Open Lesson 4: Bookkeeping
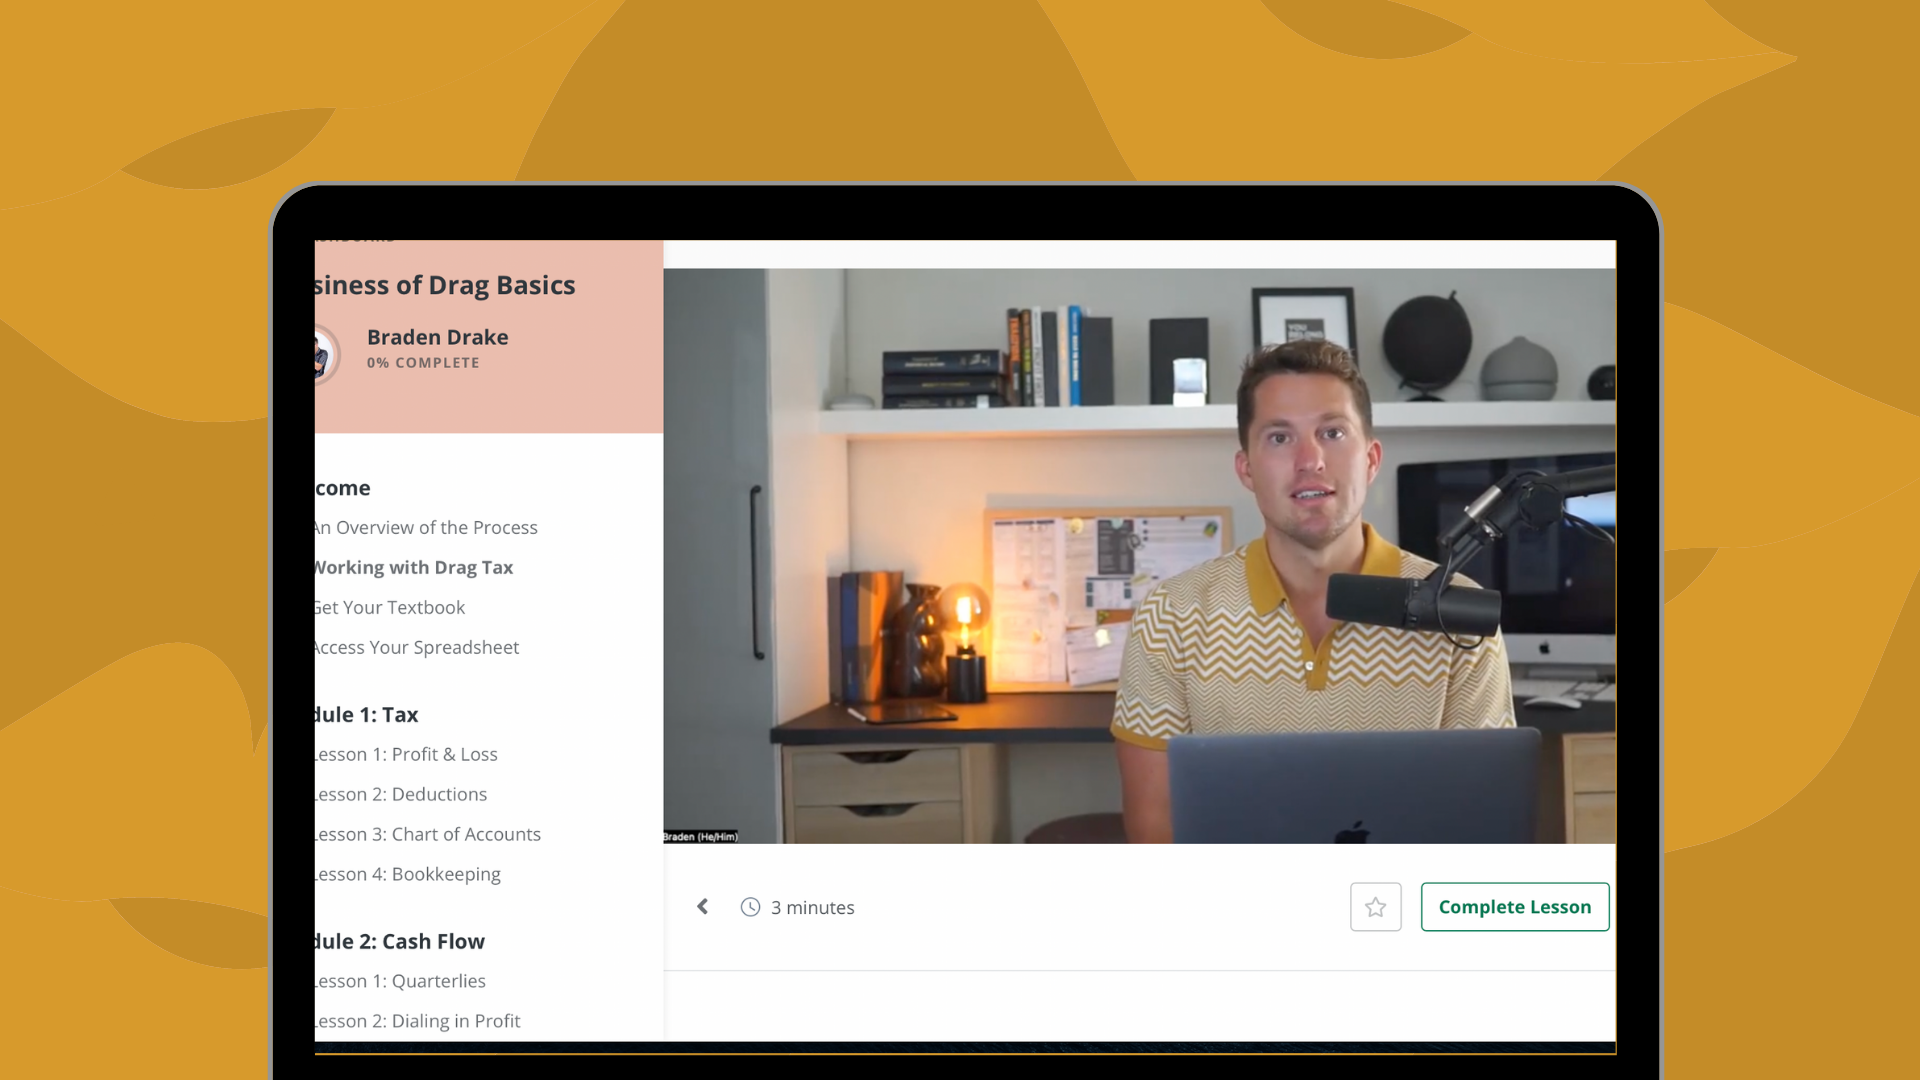Image resolution: width=1920 pixels, height=1080 pixels. point(408,874)
